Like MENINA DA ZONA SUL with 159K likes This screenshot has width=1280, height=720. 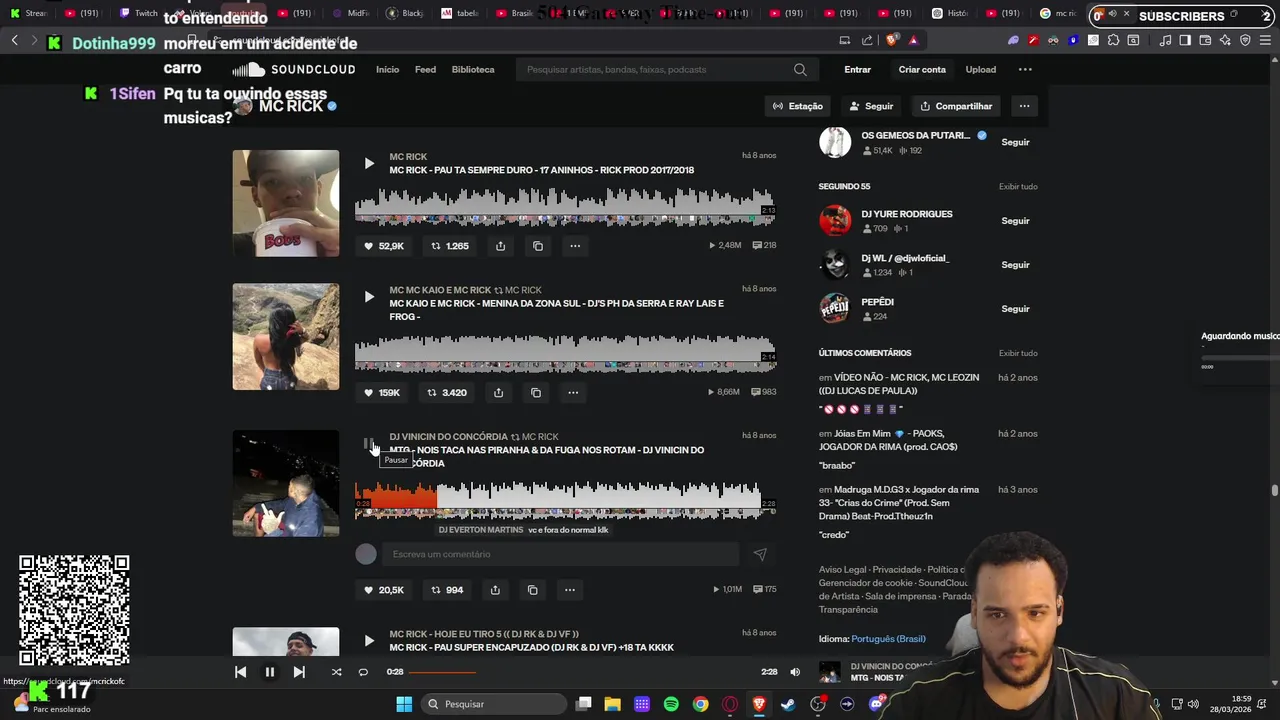pyautogui.click(x=382, y=392)
